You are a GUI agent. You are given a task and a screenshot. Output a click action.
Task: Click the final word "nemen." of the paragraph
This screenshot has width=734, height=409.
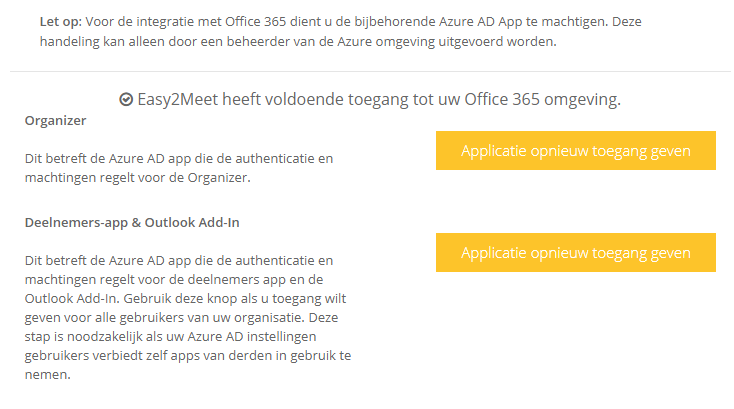(48, 375)
